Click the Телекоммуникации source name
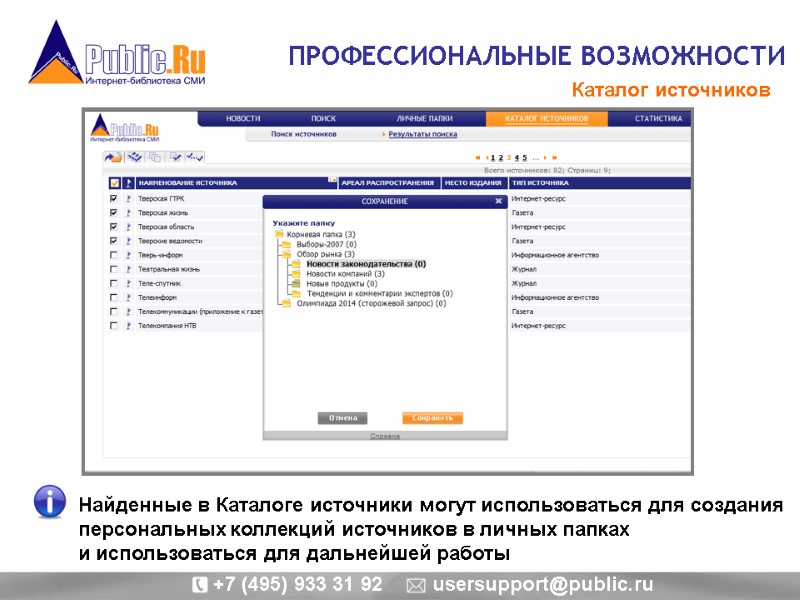Viewport: 800px width, 600px height. [200, 311]
